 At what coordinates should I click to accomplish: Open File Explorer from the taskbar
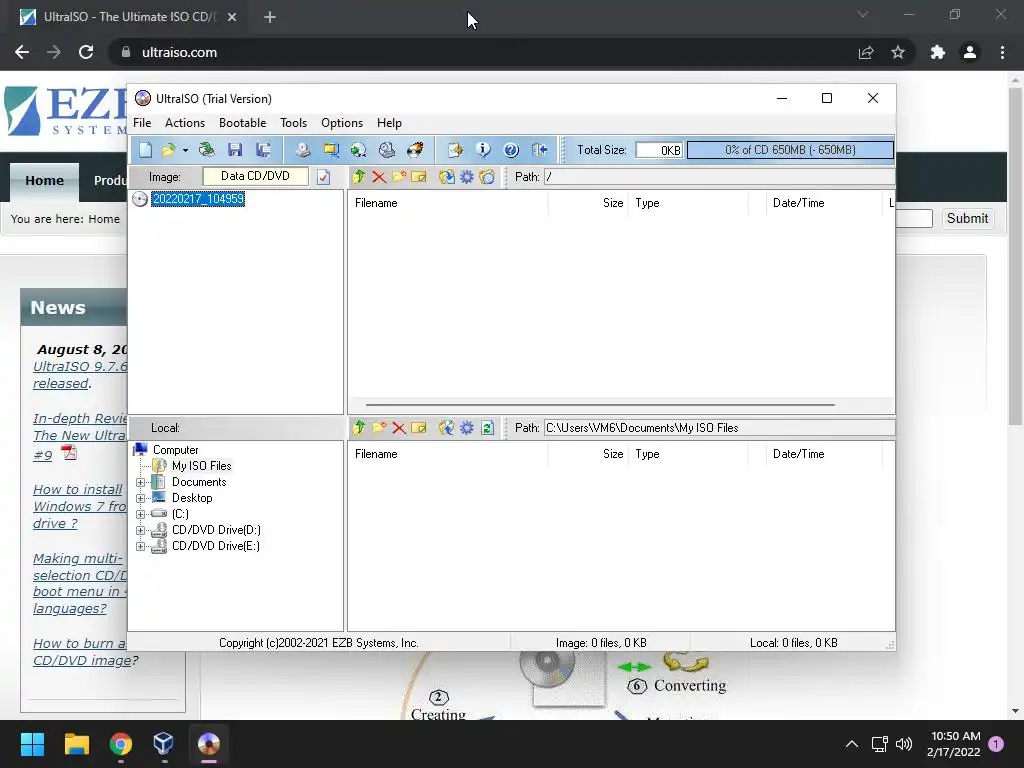76,744
